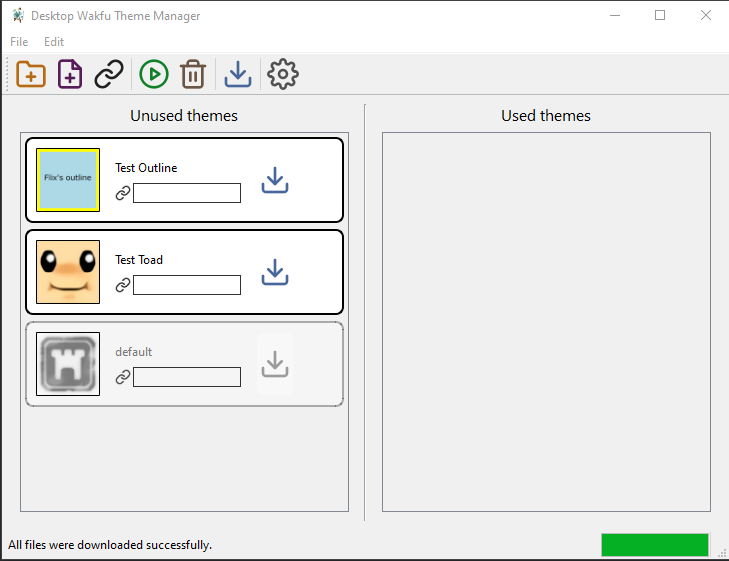Click the trash can delete icon
Screen dimensions: 729x561
pyautogui.click(x=192, y=74)
